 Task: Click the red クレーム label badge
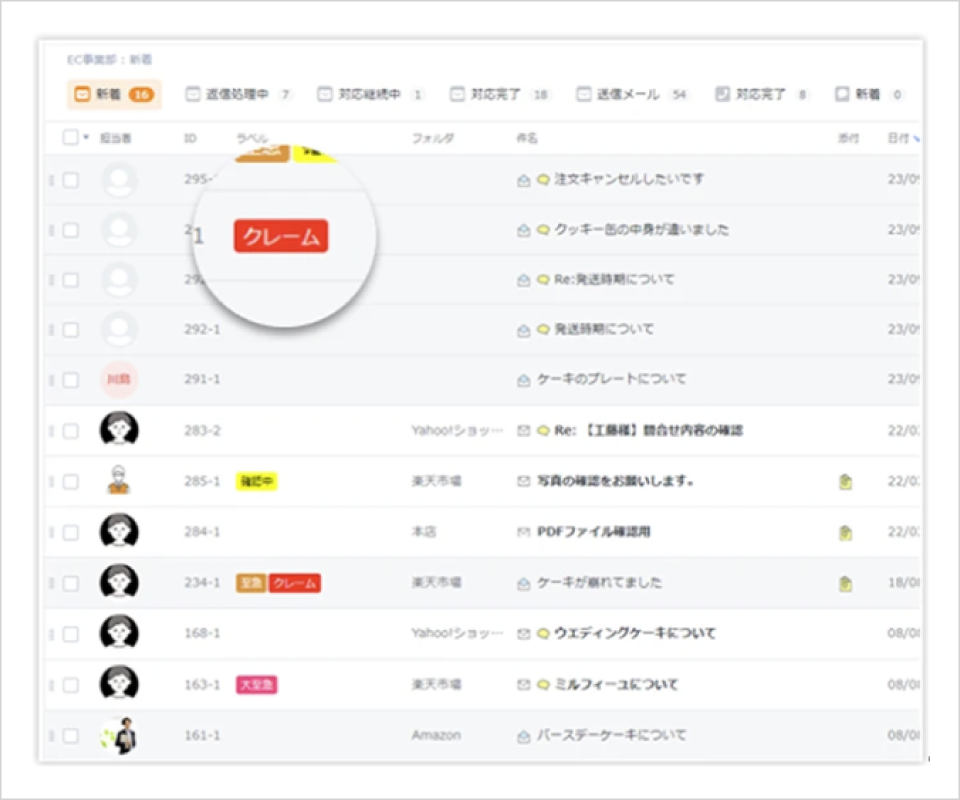pyautogui.click(x=281, y=234)
